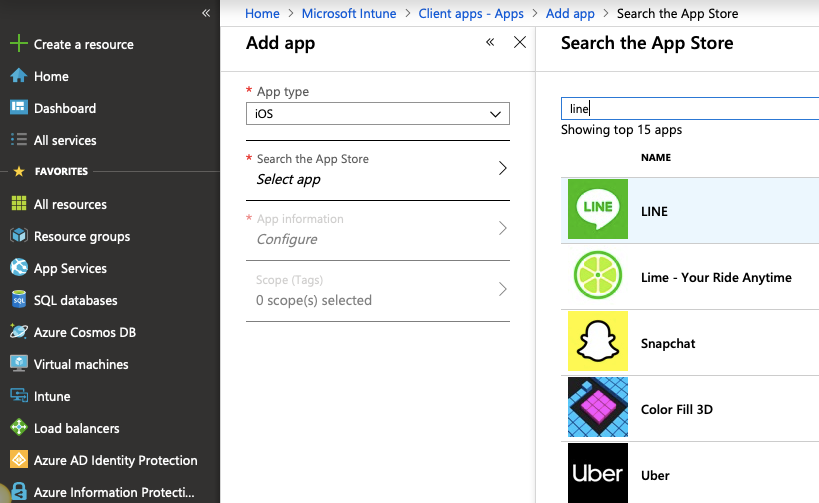Open the Dashboard icon in sidebar
Screen dimensions: 819x503
[x=18, y=108]
